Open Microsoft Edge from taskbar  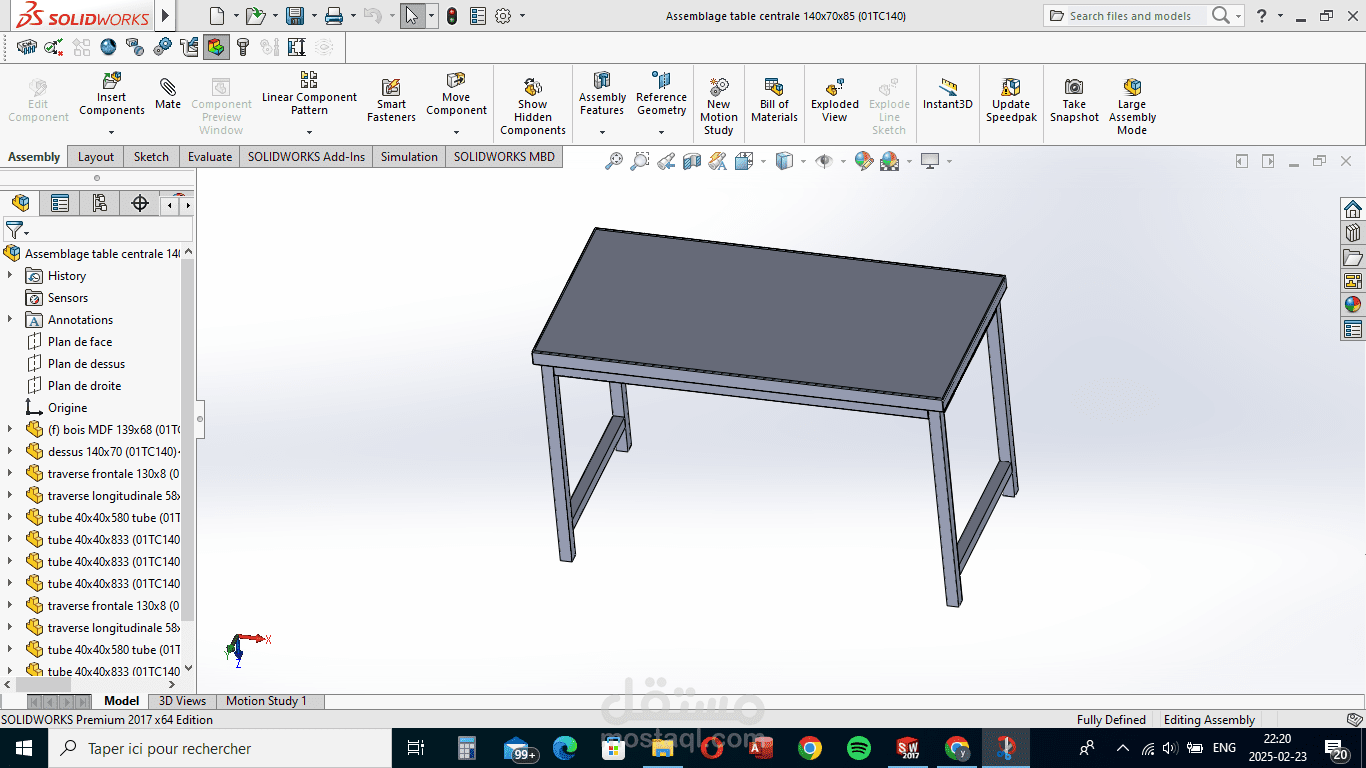565,748
